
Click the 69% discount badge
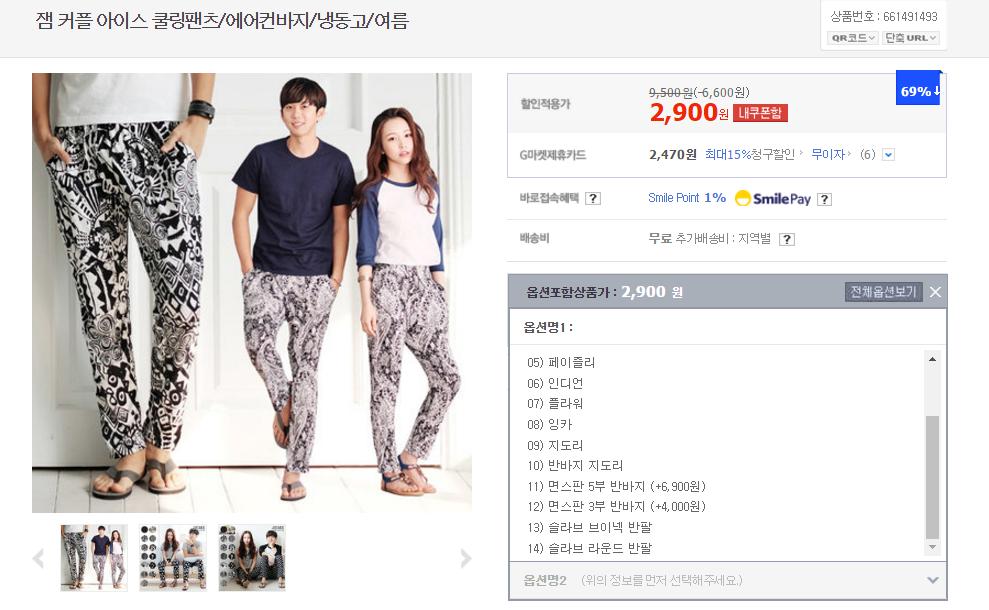(x=918, y=88)
